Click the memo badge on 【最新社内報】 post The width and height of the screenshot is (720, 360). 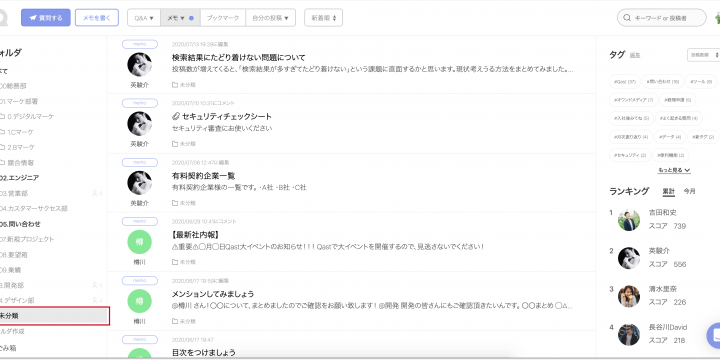click(x=140, y=221)
